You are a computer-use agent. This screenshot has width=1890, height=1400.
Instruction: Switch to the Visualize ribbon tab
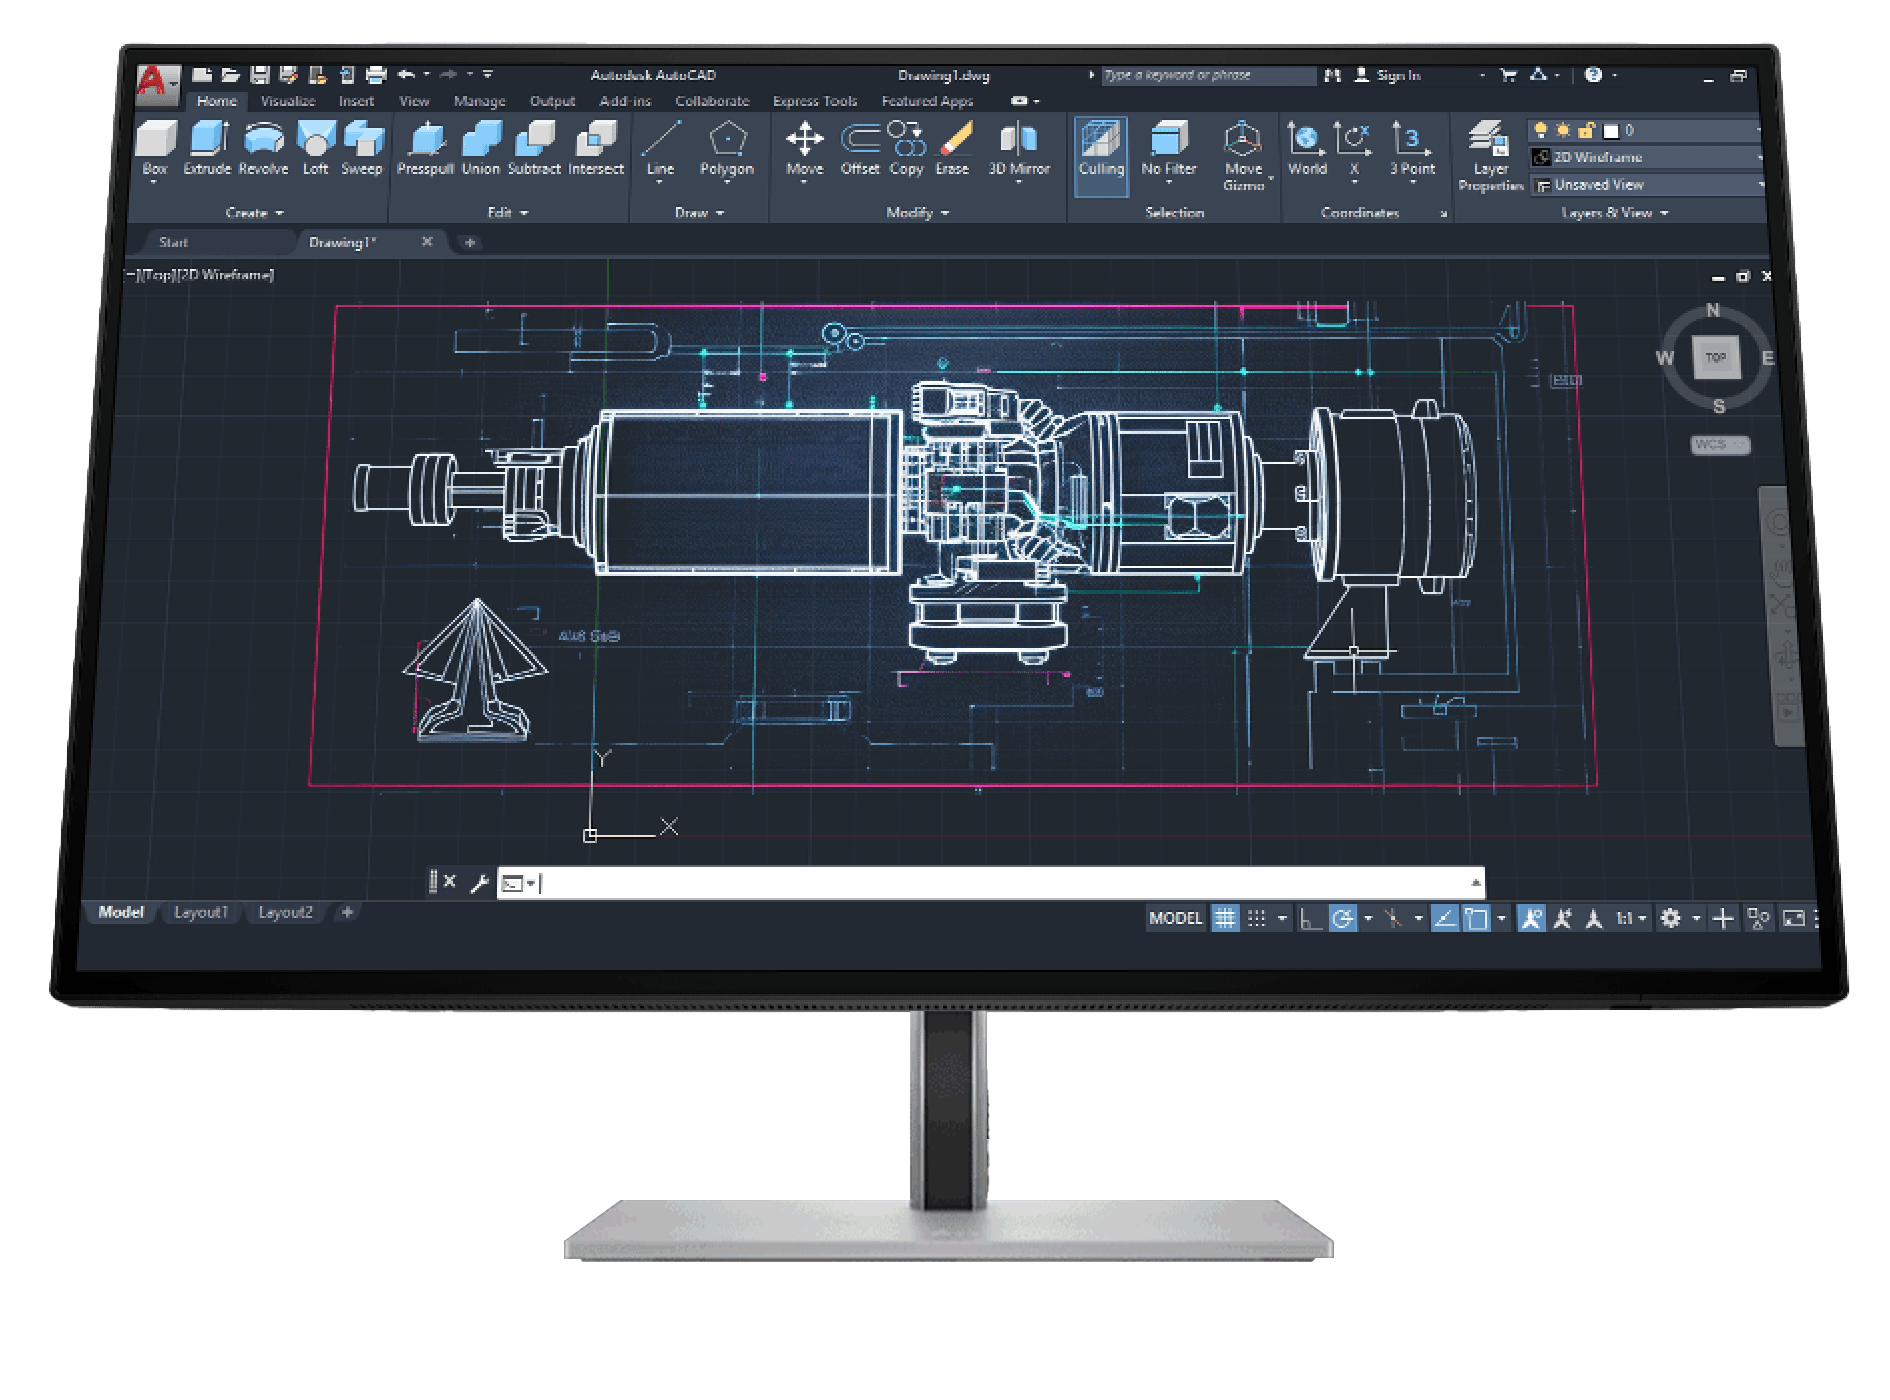(286, 101)
